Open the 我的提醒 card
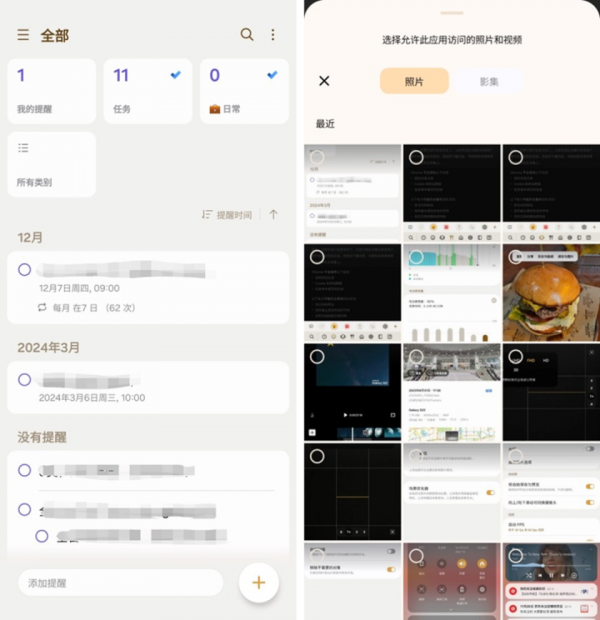The width and height of the screenshot is (600, 620). pyautogui.click(x=52, y=91)
